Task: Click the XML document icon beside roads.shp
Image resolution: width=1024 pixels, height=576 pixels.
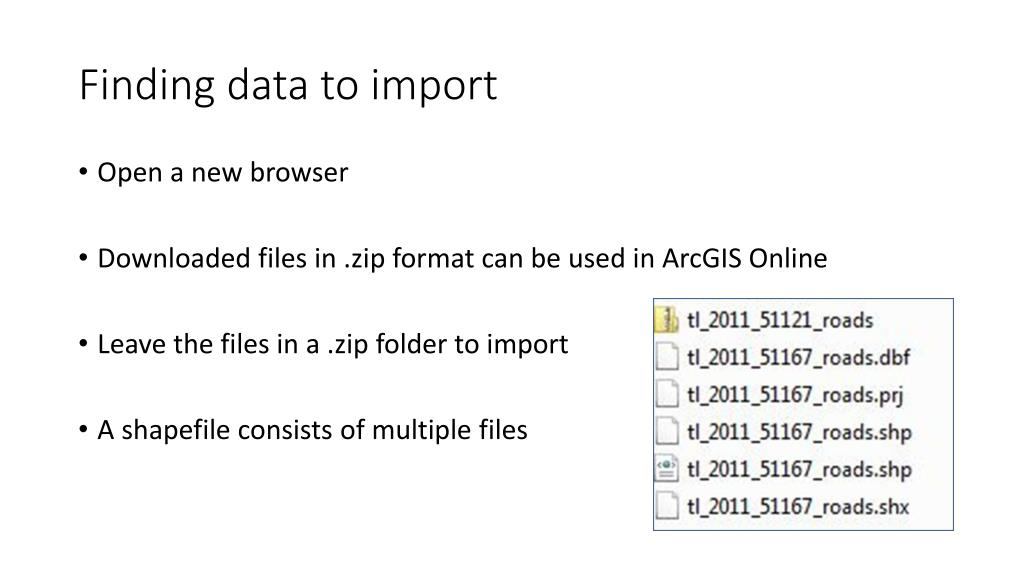Action: (x=666, y=468)
